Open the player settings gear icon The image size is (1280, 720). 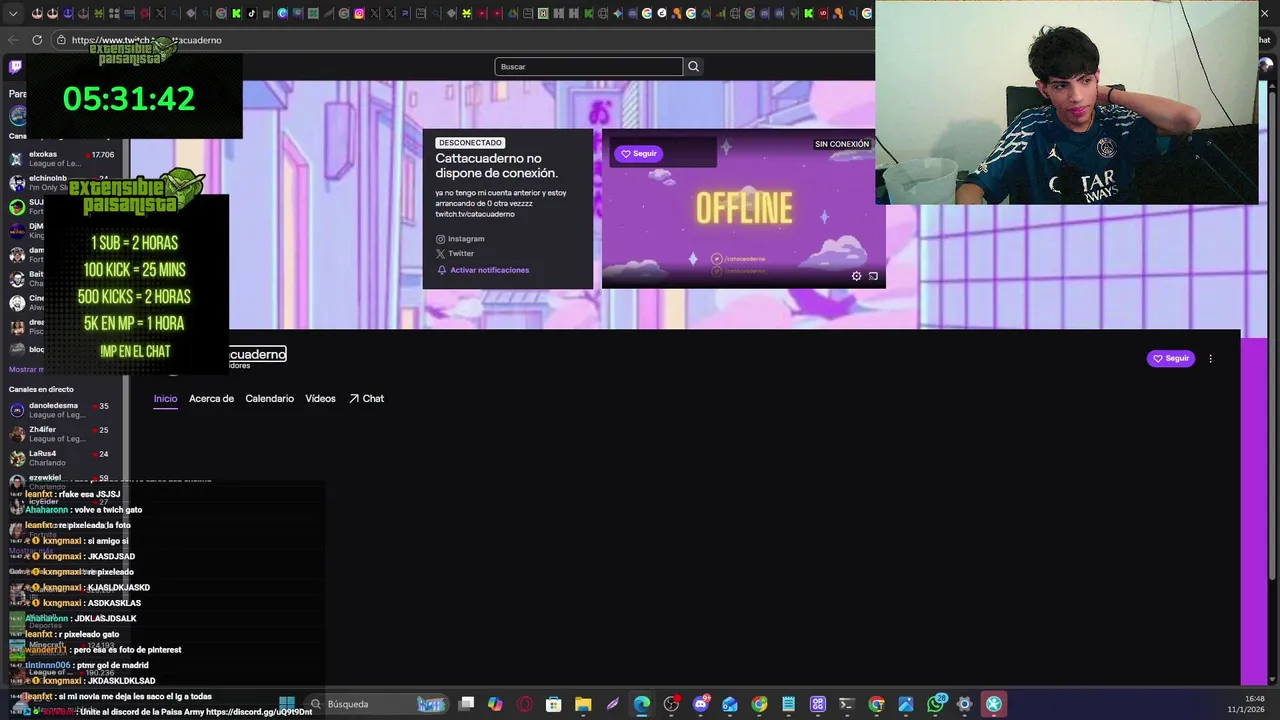coord(856,276)
